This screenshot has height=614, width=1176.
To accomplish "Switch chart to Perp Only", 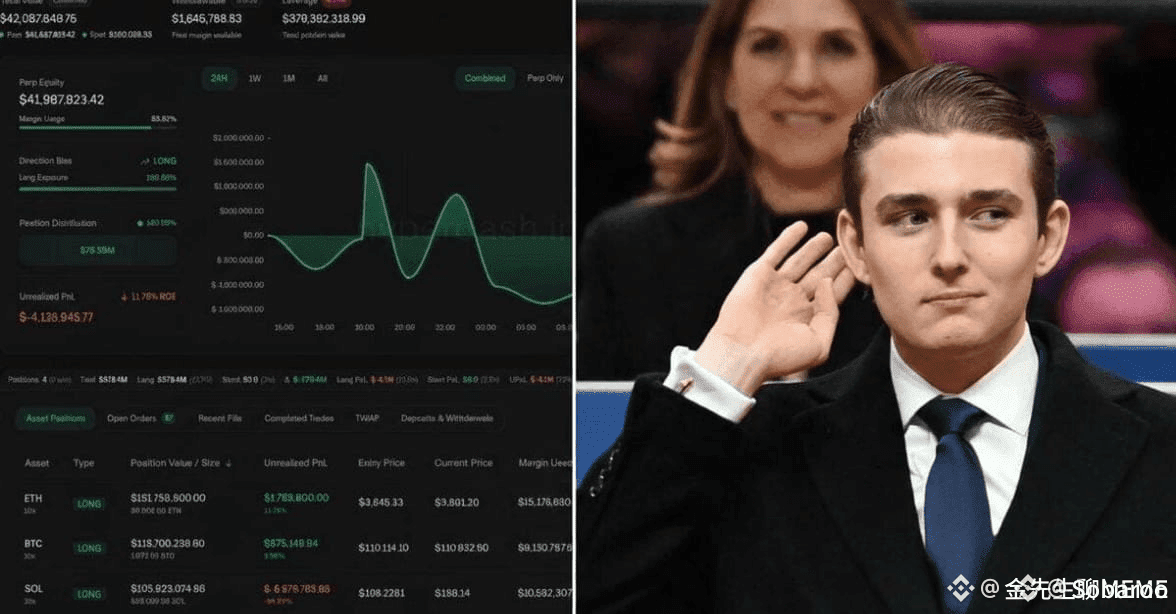I will pyautogui.click(x=545, y=78).
